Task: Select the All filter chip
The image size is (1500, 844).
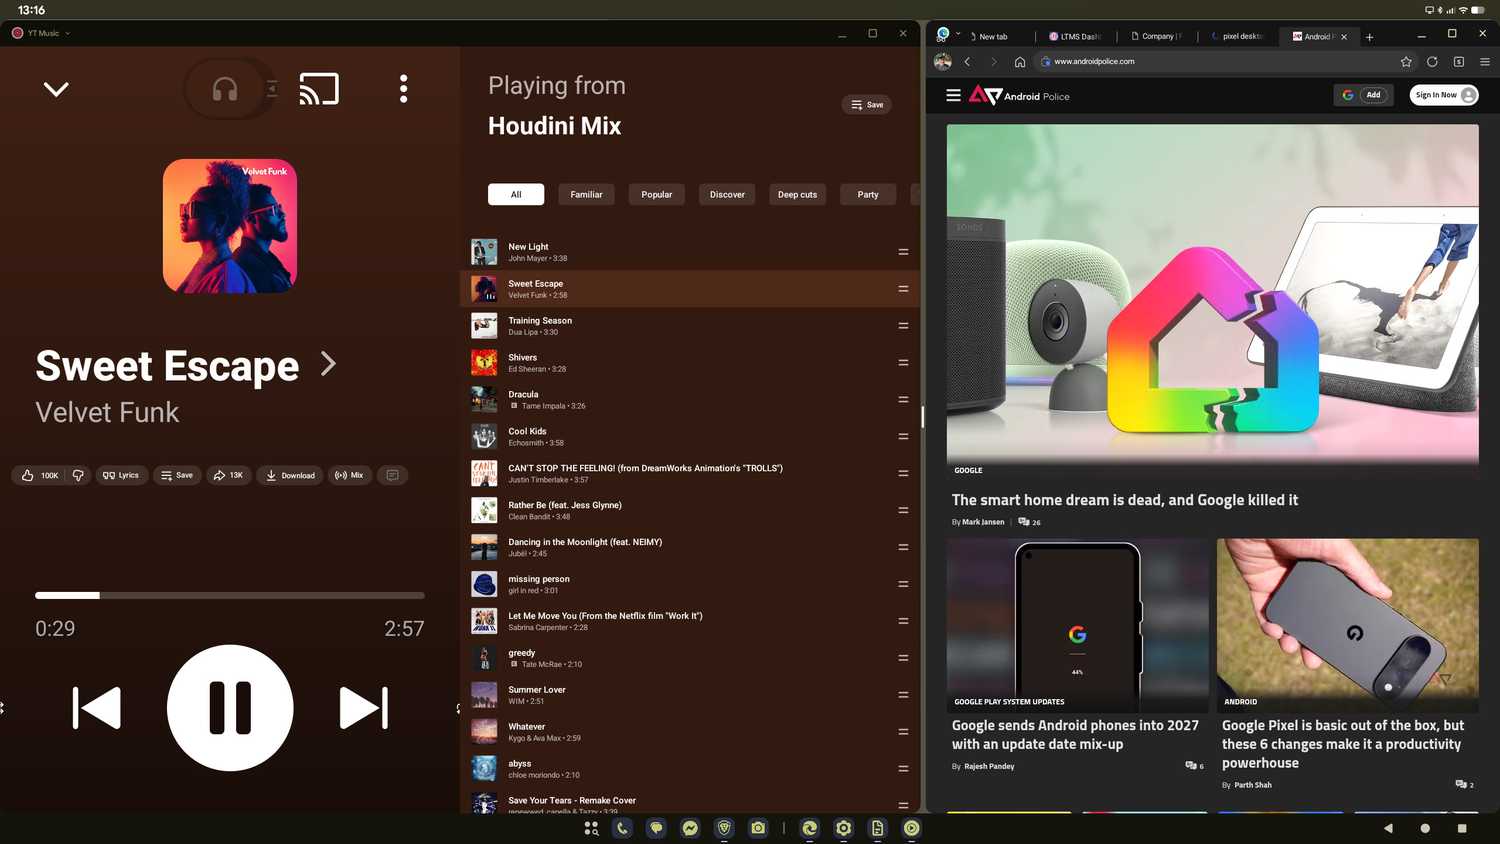Action: point(516,194)
